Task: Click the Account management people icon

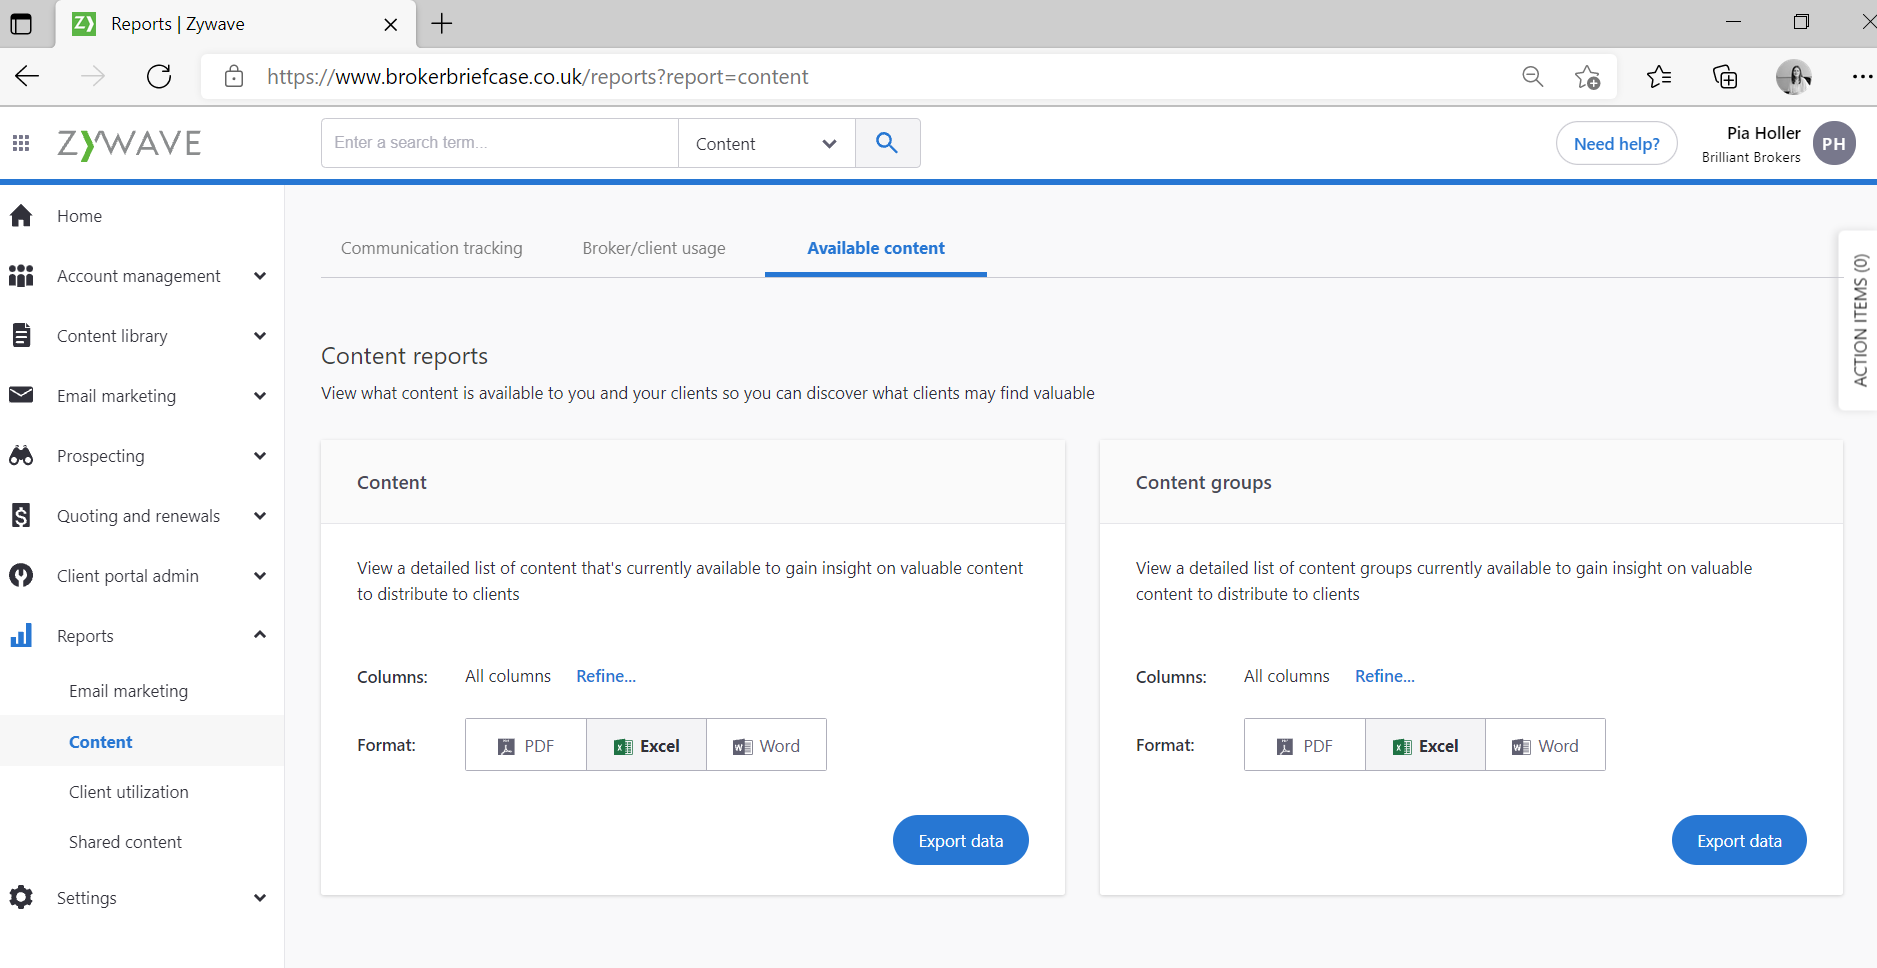Action: 21,275
